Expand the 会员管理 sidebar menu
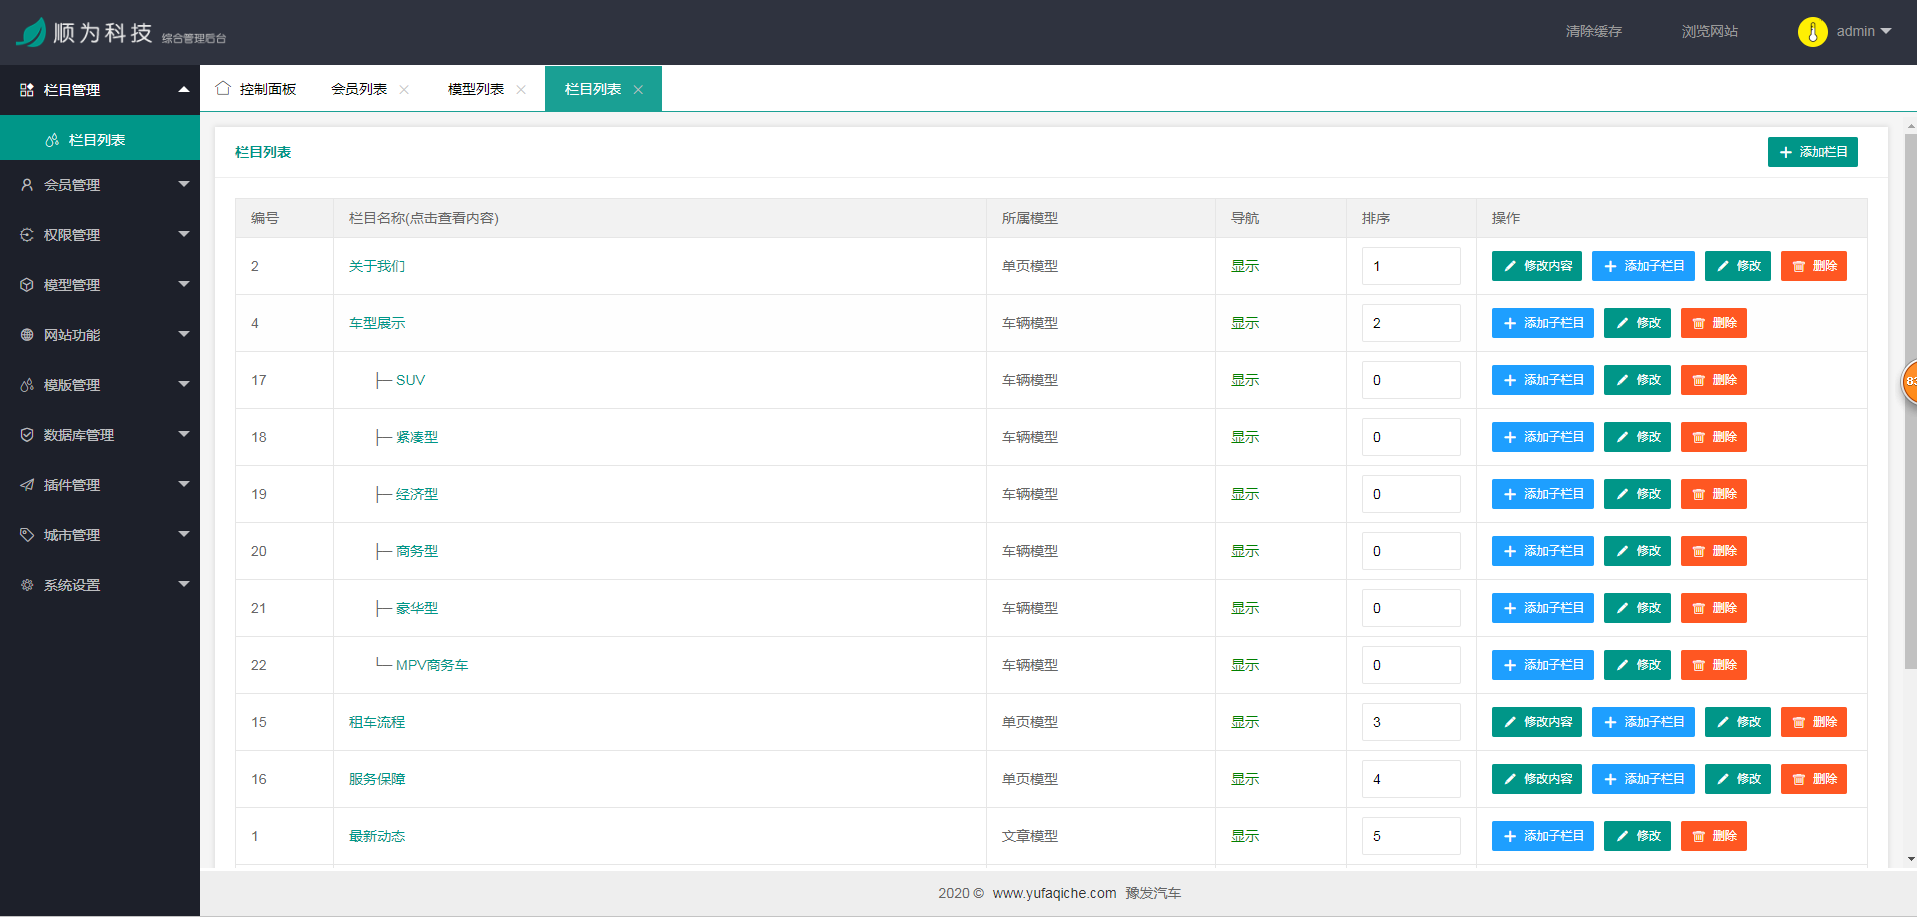1917x917 pixels. [100, 185]
